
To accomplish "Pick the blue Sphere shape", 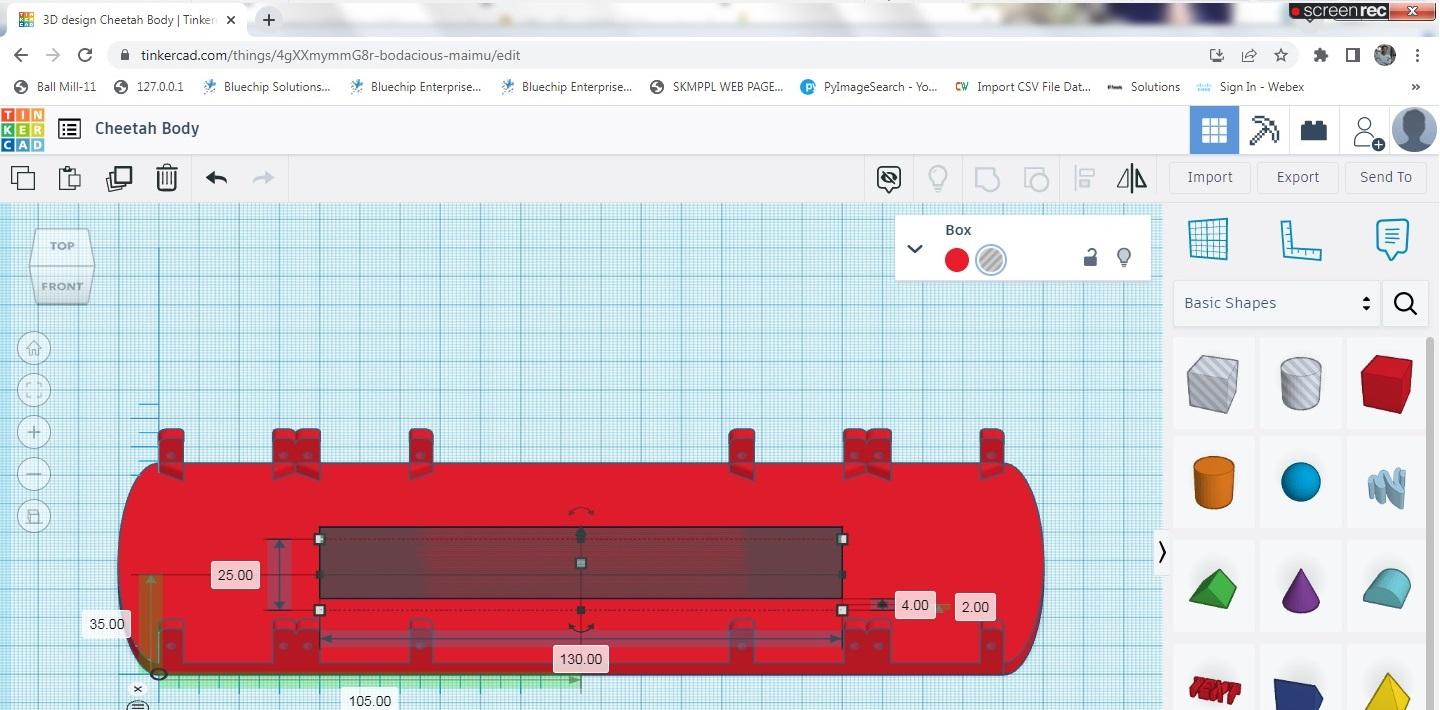I will pos(1300,483).
